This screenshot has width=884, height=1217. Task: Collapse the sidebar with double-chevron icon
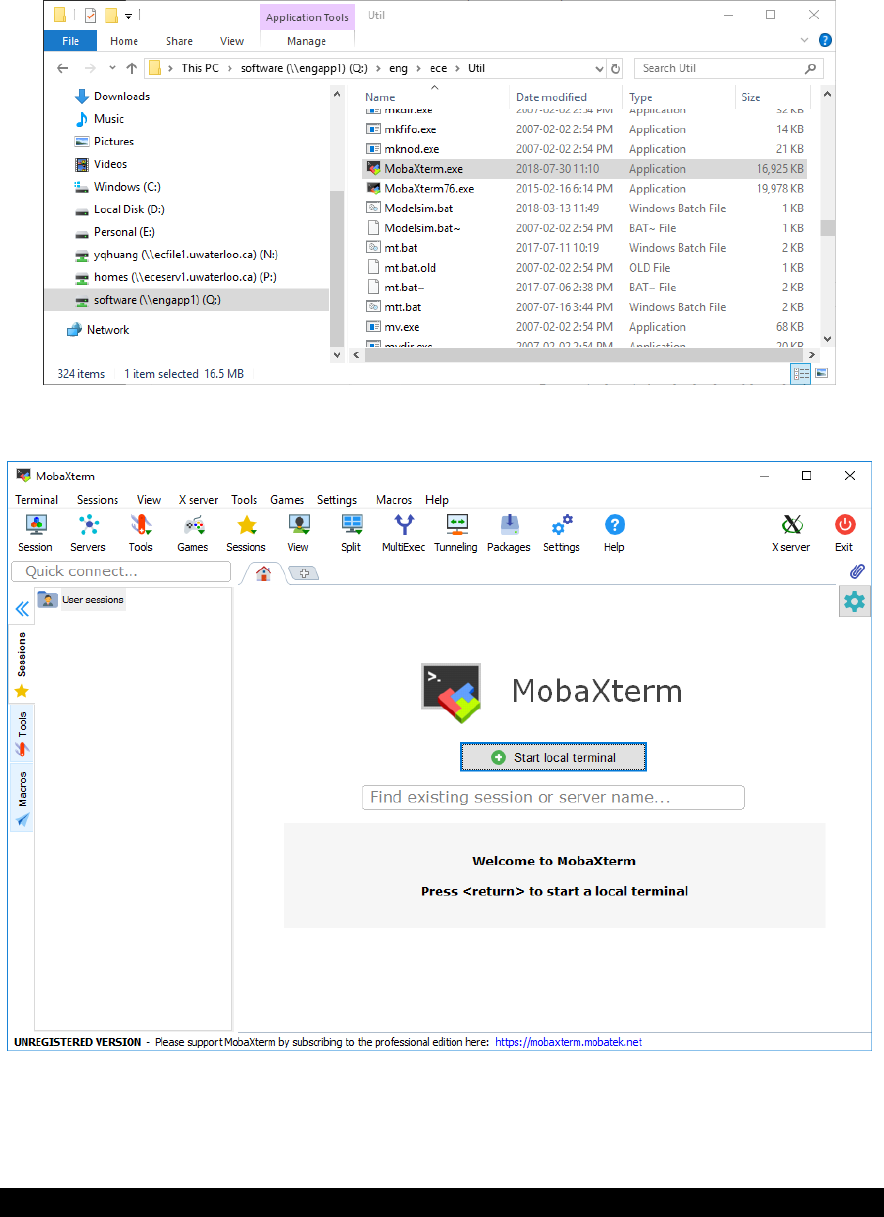pyautogui.click(x=22, y=608)
